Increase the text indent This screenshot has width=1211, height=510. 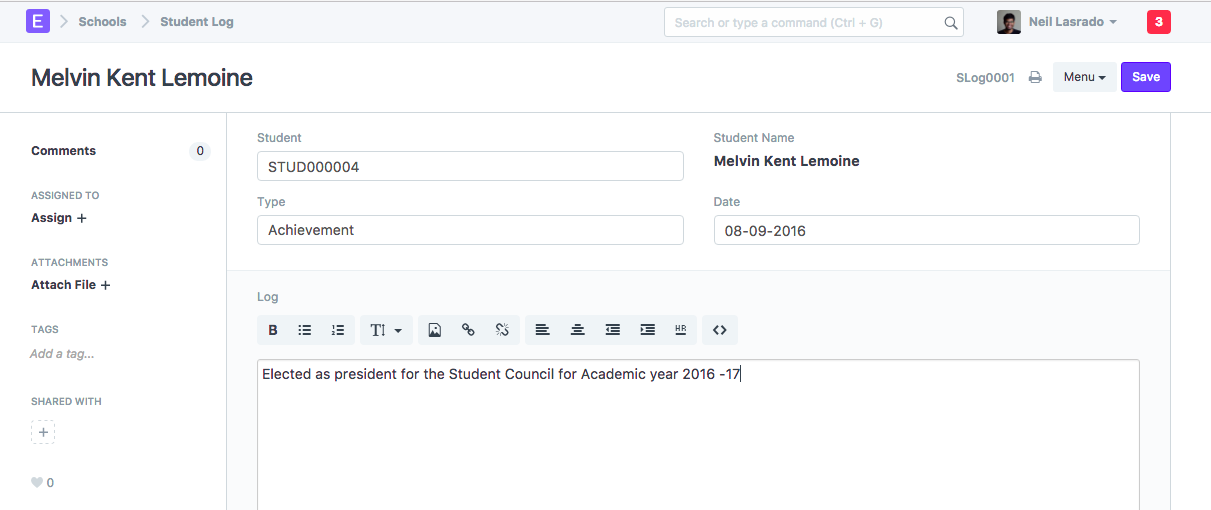click(x=647, y=330)
